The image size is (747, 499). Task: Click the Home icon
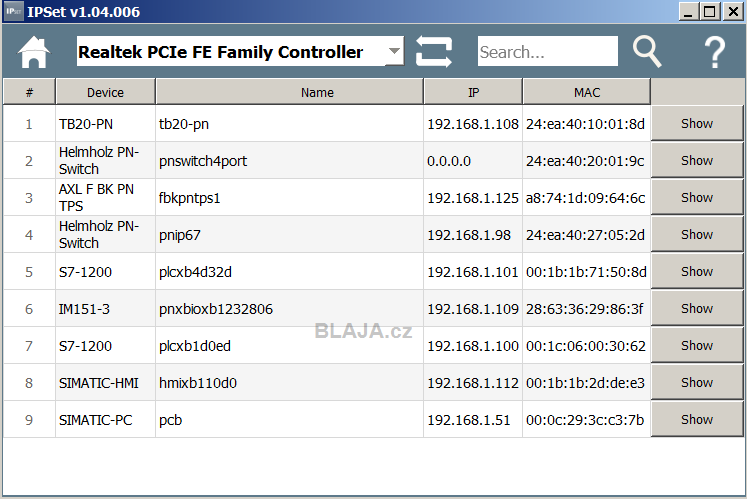pos(34,52)
